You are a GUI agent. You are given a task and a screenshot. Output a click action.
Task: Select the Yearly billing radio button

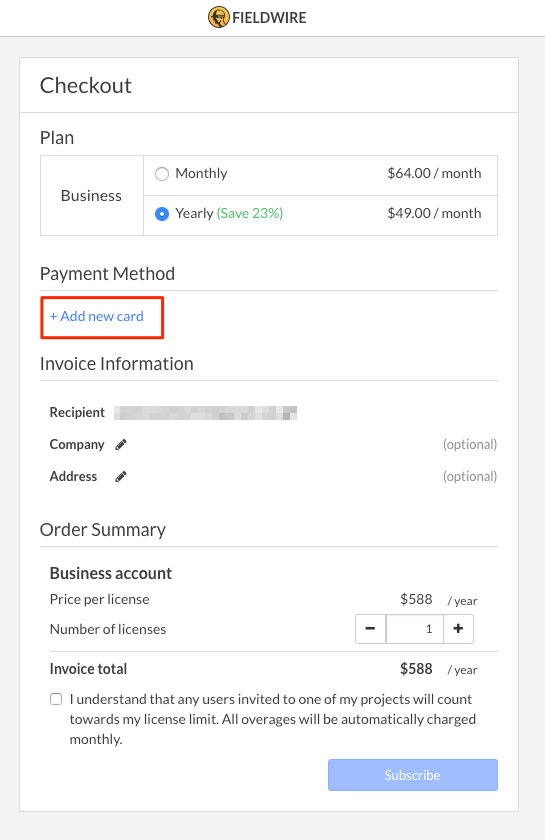pyautogui.click(x=162, y=214)
